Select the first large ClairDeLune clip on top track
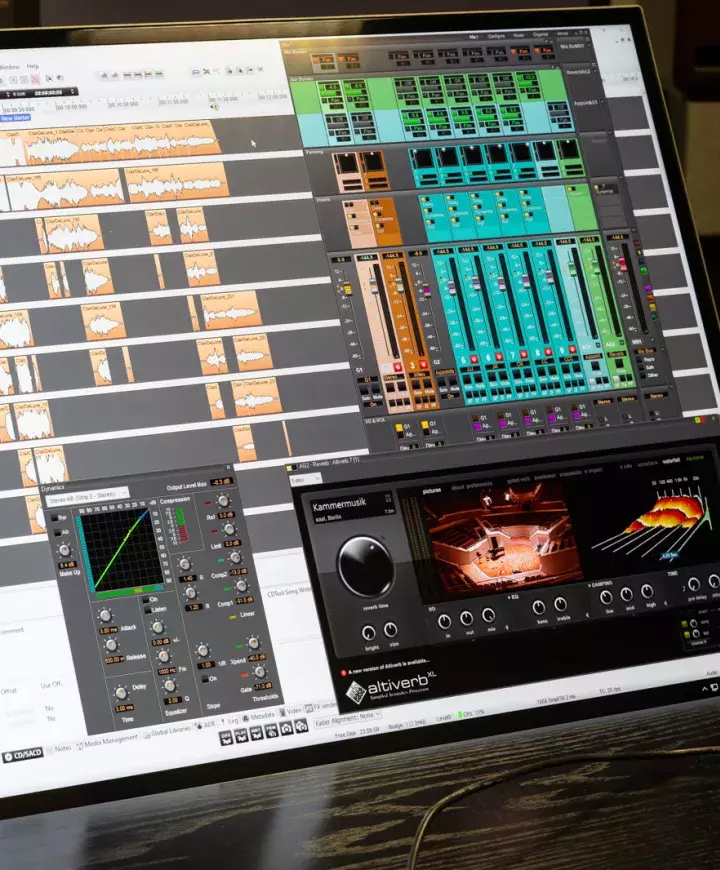 point(53,148)
